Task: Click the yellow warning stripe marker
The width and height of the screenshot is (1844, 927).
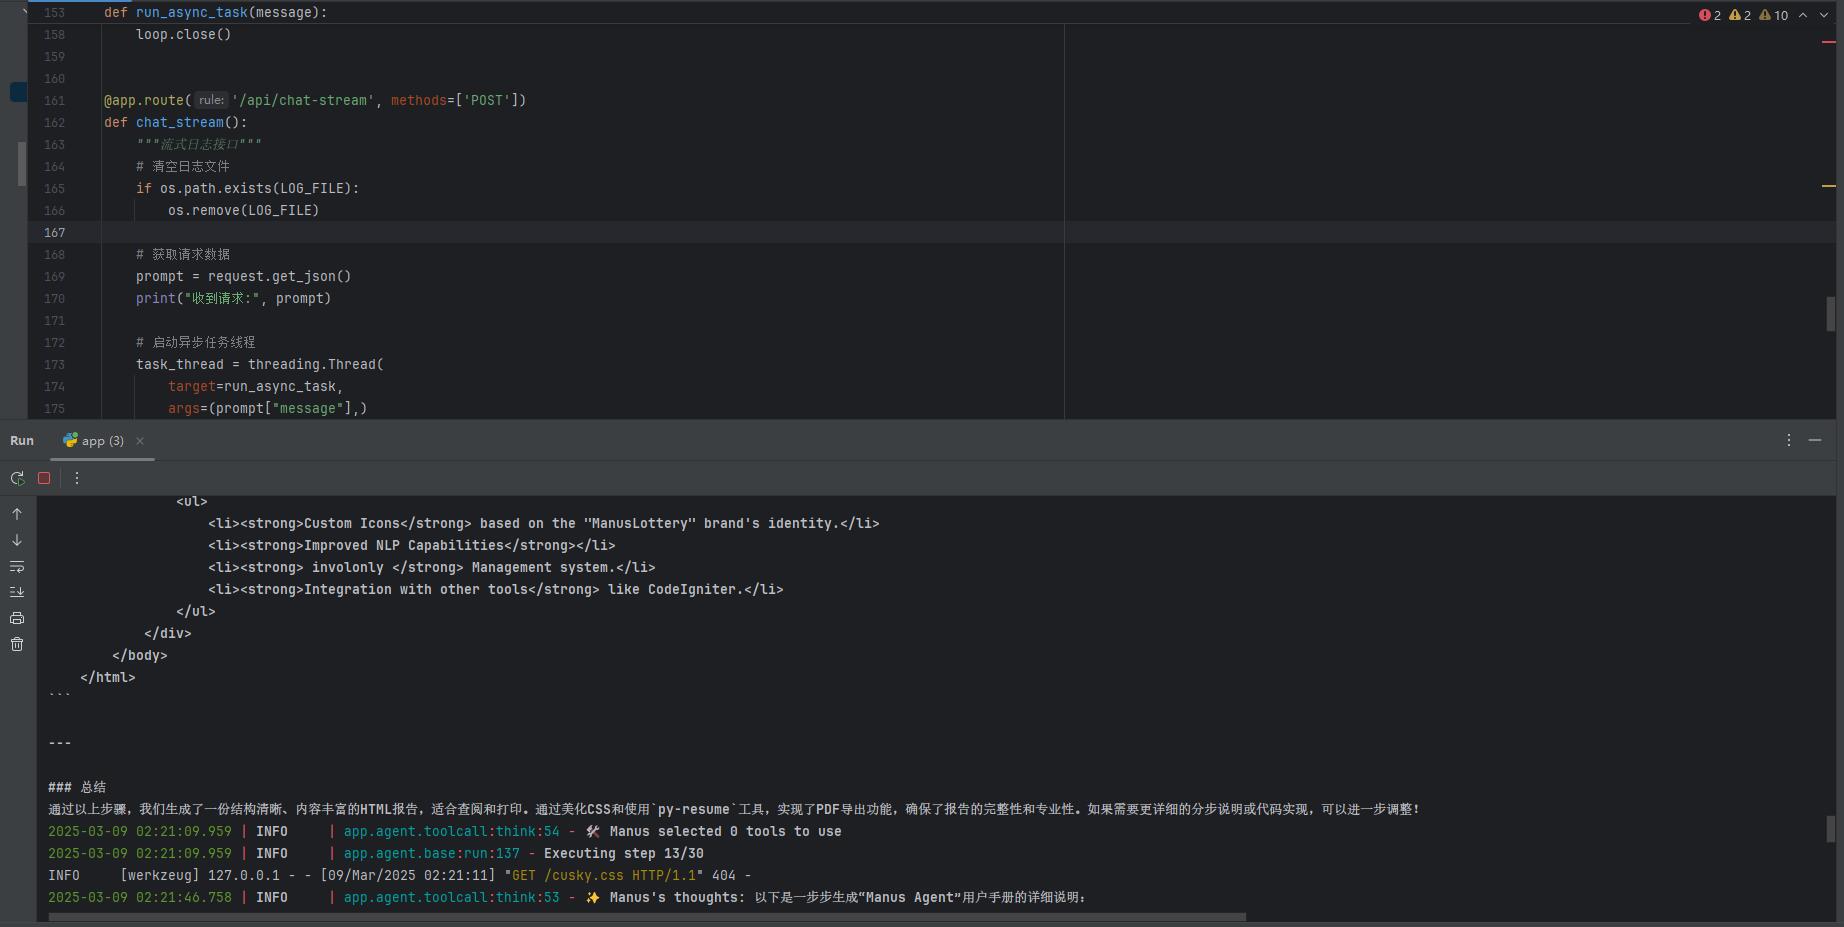Action: [1829, 186]
